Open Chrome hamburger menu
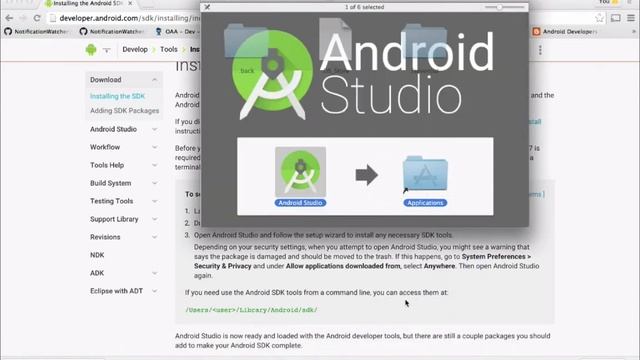Screen dimensions: 640x360 click(x=631, y=18)
